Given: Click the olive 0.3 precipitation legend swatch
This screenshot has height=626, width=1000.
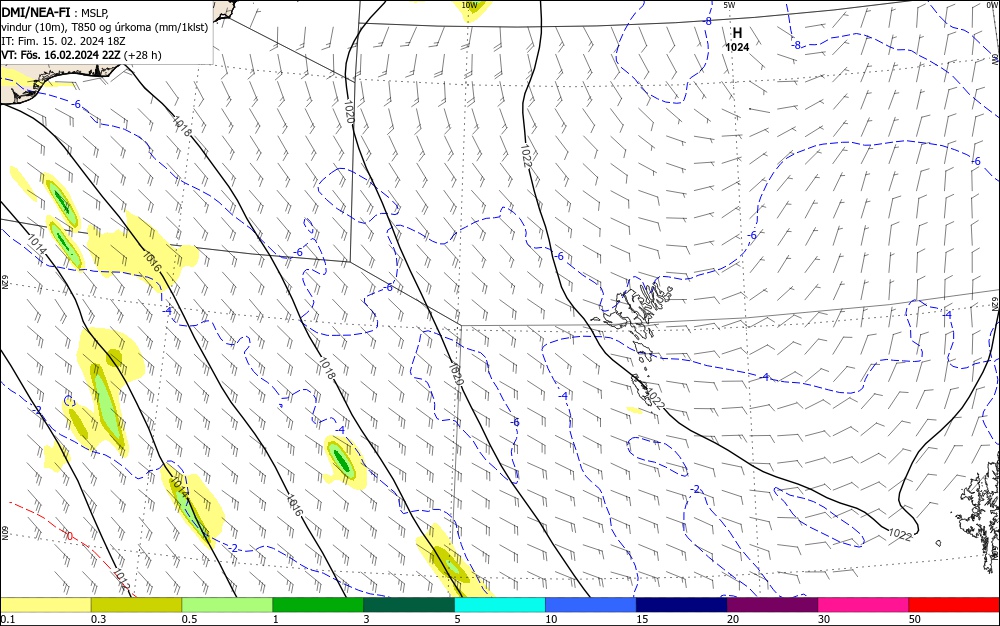Looking at the screenshot, I should pyautogui.click(x=136, y=604).
